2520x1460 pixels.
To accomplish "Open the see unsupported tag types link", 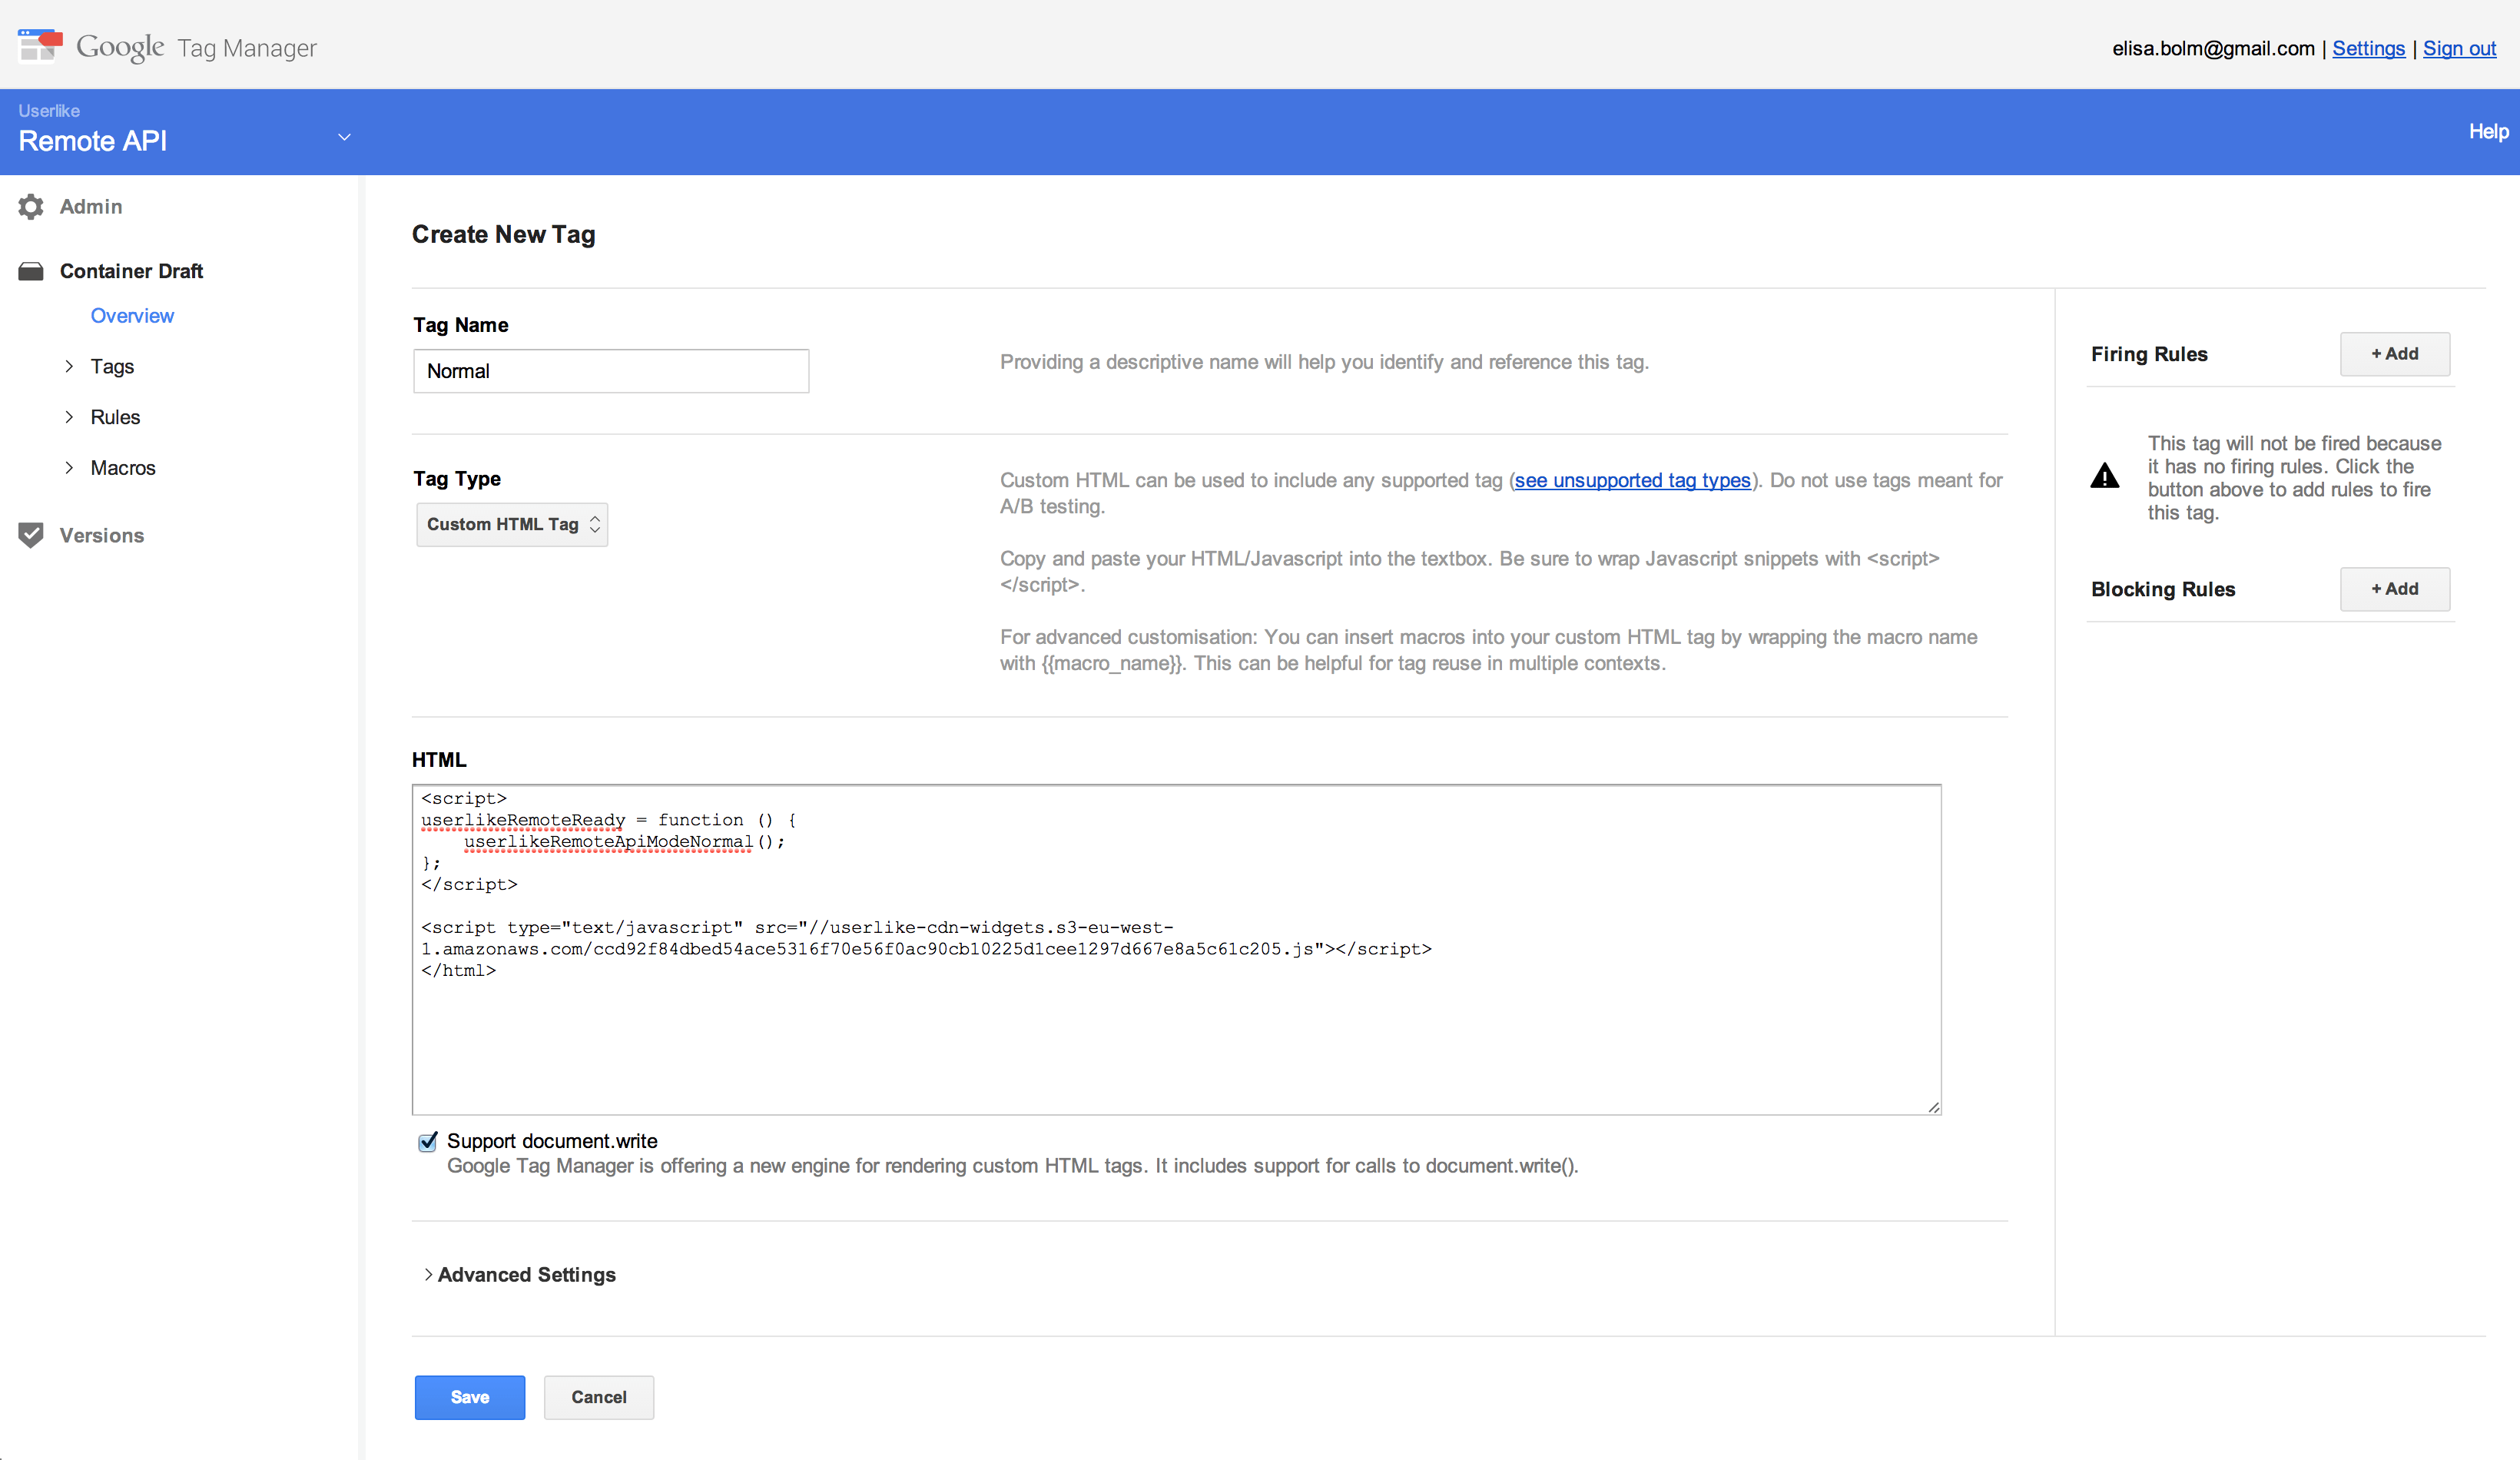I will tap(1632, 481).
